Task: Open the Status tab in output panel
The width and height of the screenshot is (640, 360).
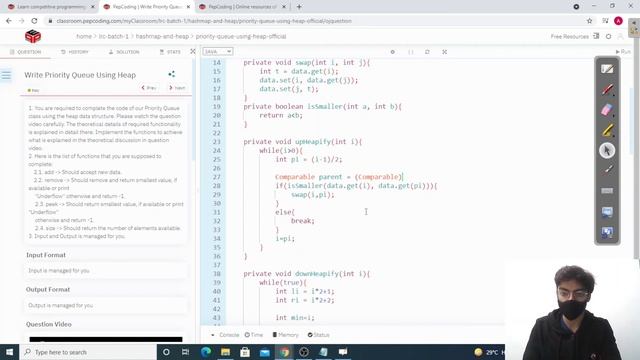Action: pos(318,335)
